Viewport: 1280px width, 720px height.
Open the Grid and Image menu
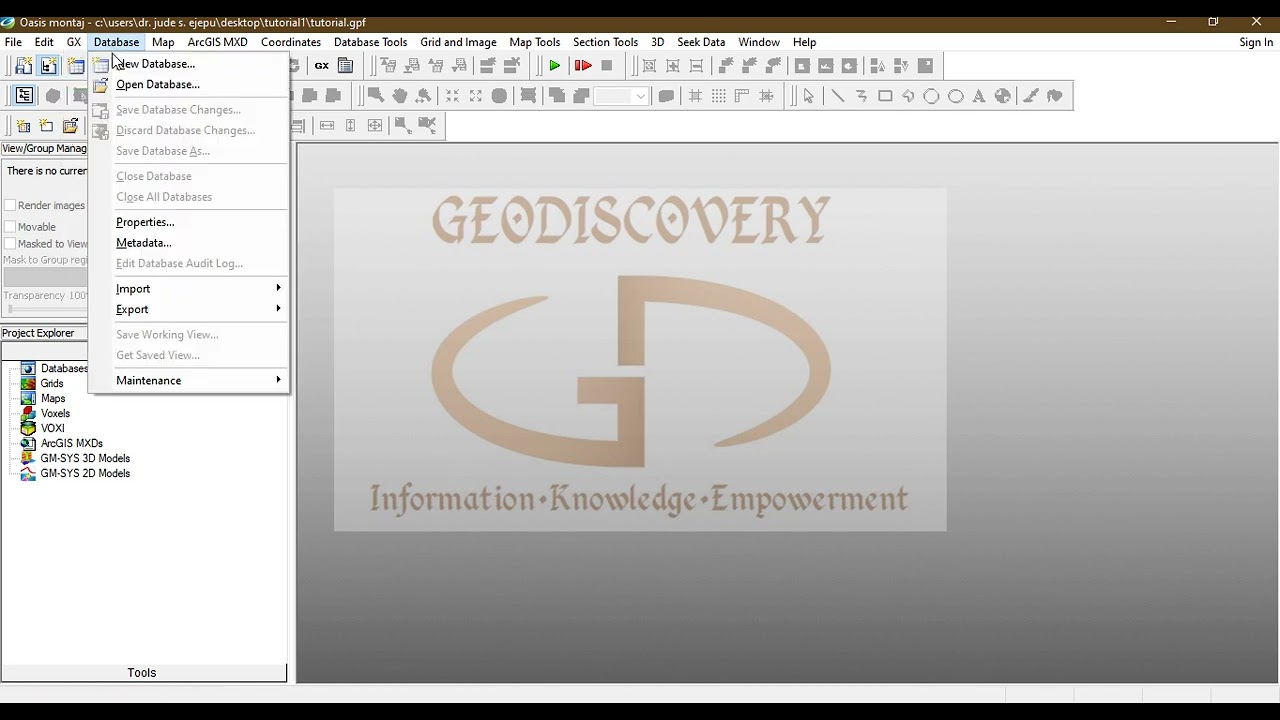point(459,42)
